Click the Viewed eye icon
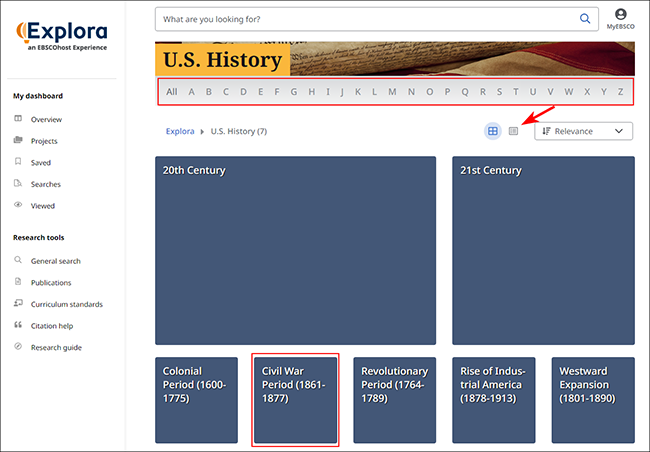Viewport: 650px width, 452px height. tap(18, 204)
